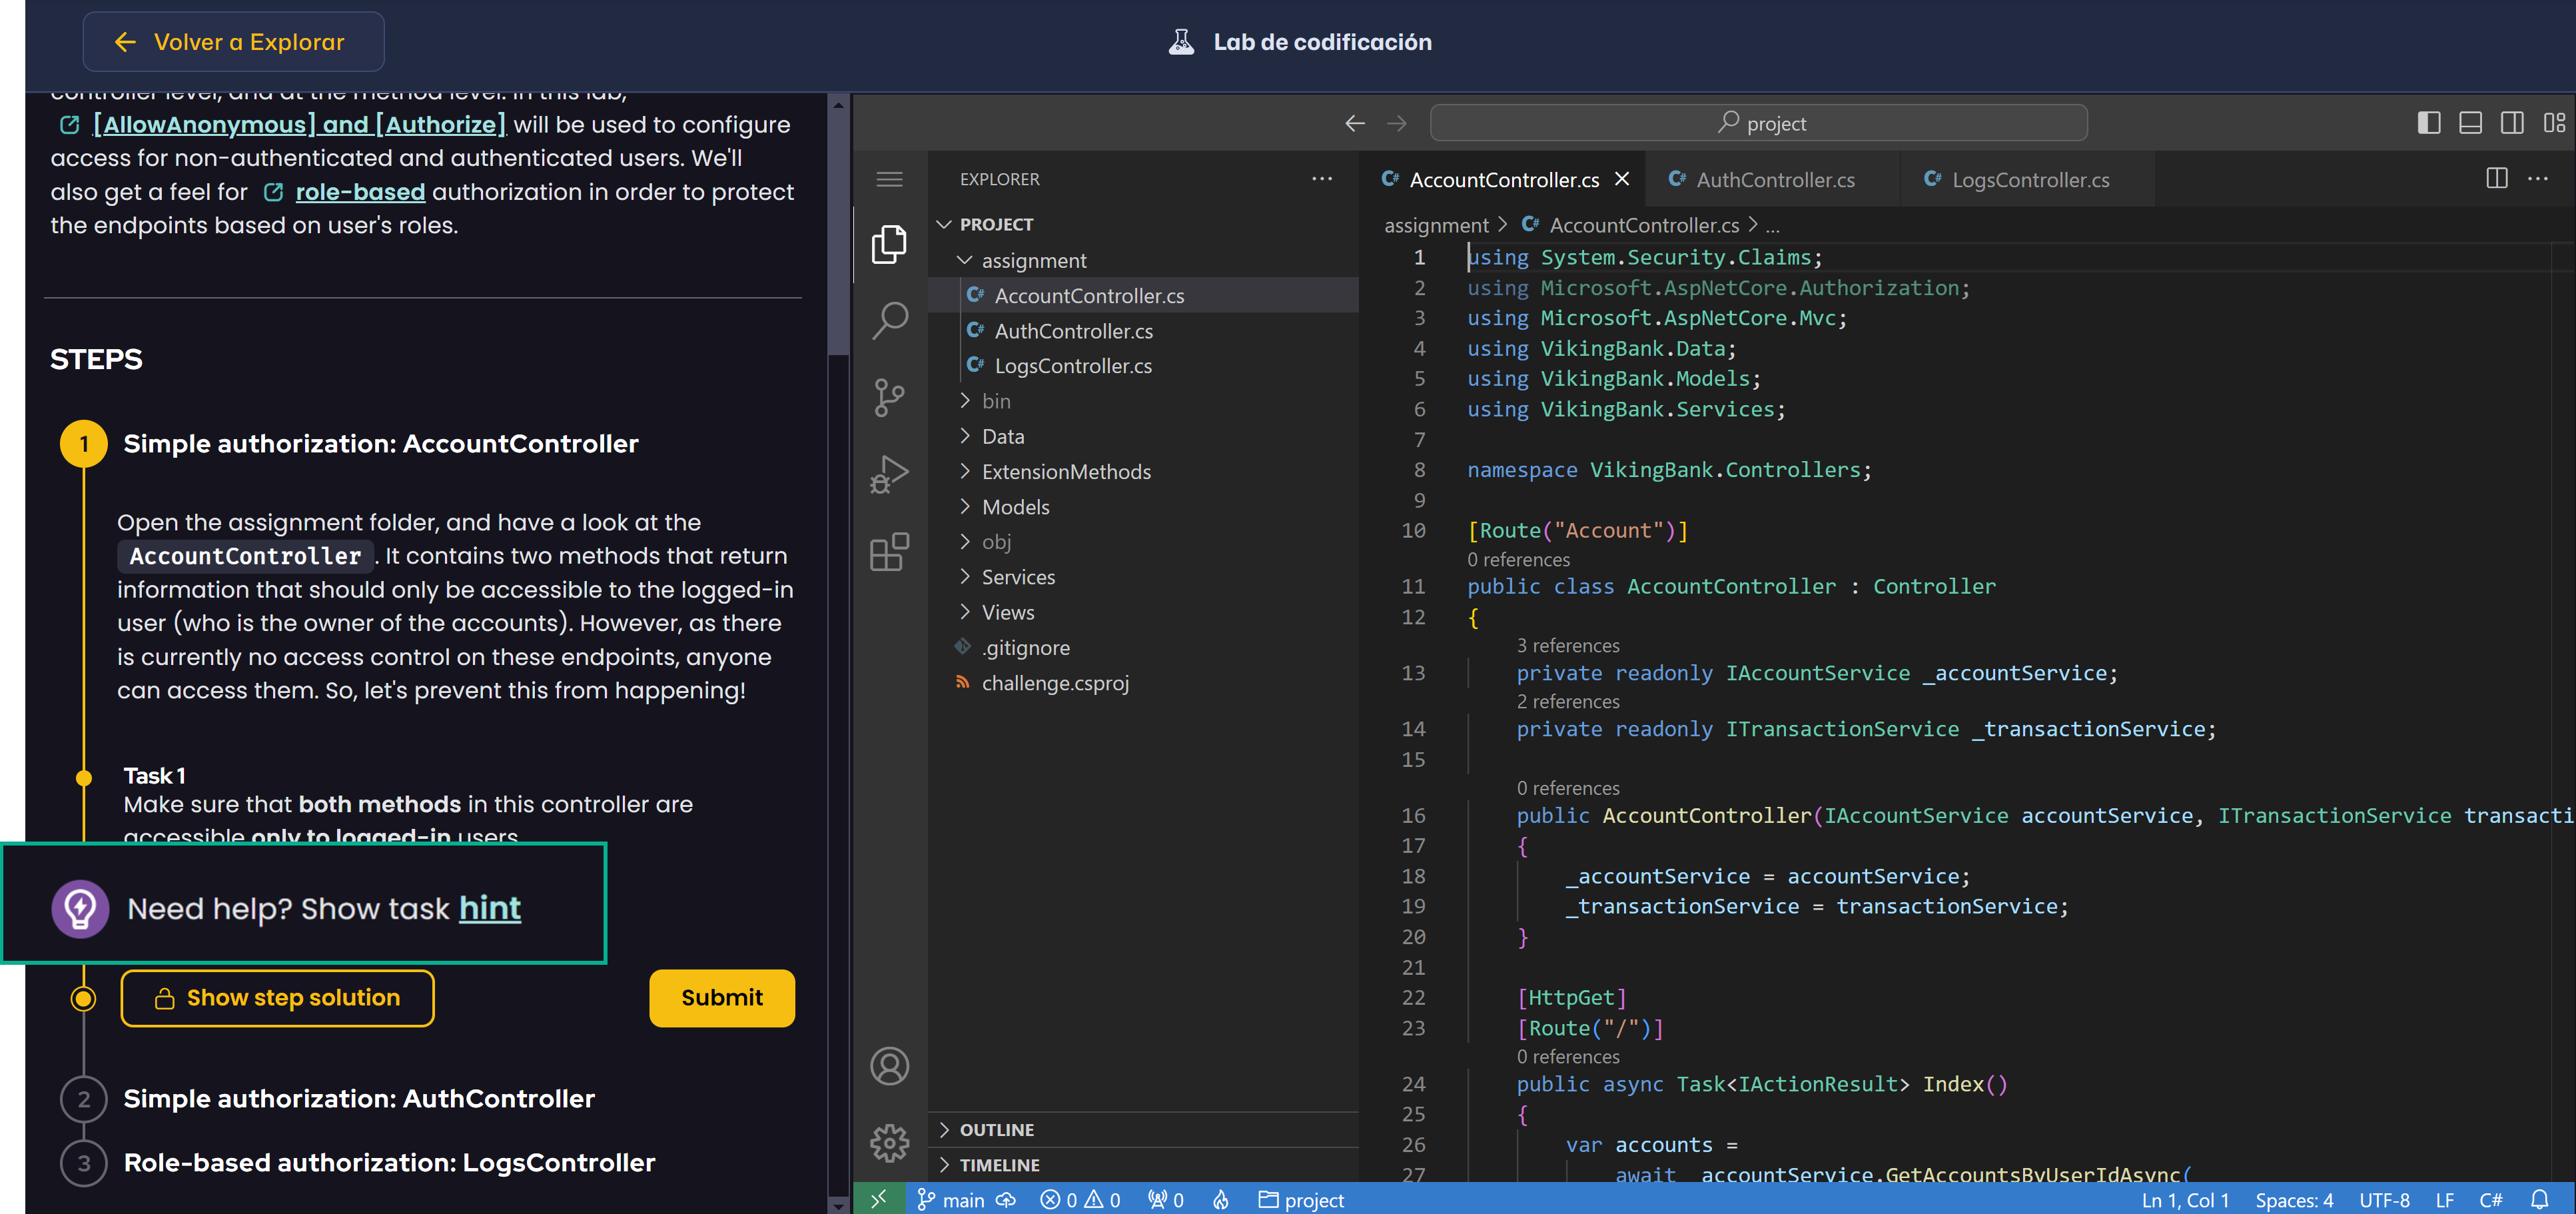This screenshot has width=2576, height=1214.
Task: Open AuthController.cs in the Explorer tree
Action: click(1143, 331)
